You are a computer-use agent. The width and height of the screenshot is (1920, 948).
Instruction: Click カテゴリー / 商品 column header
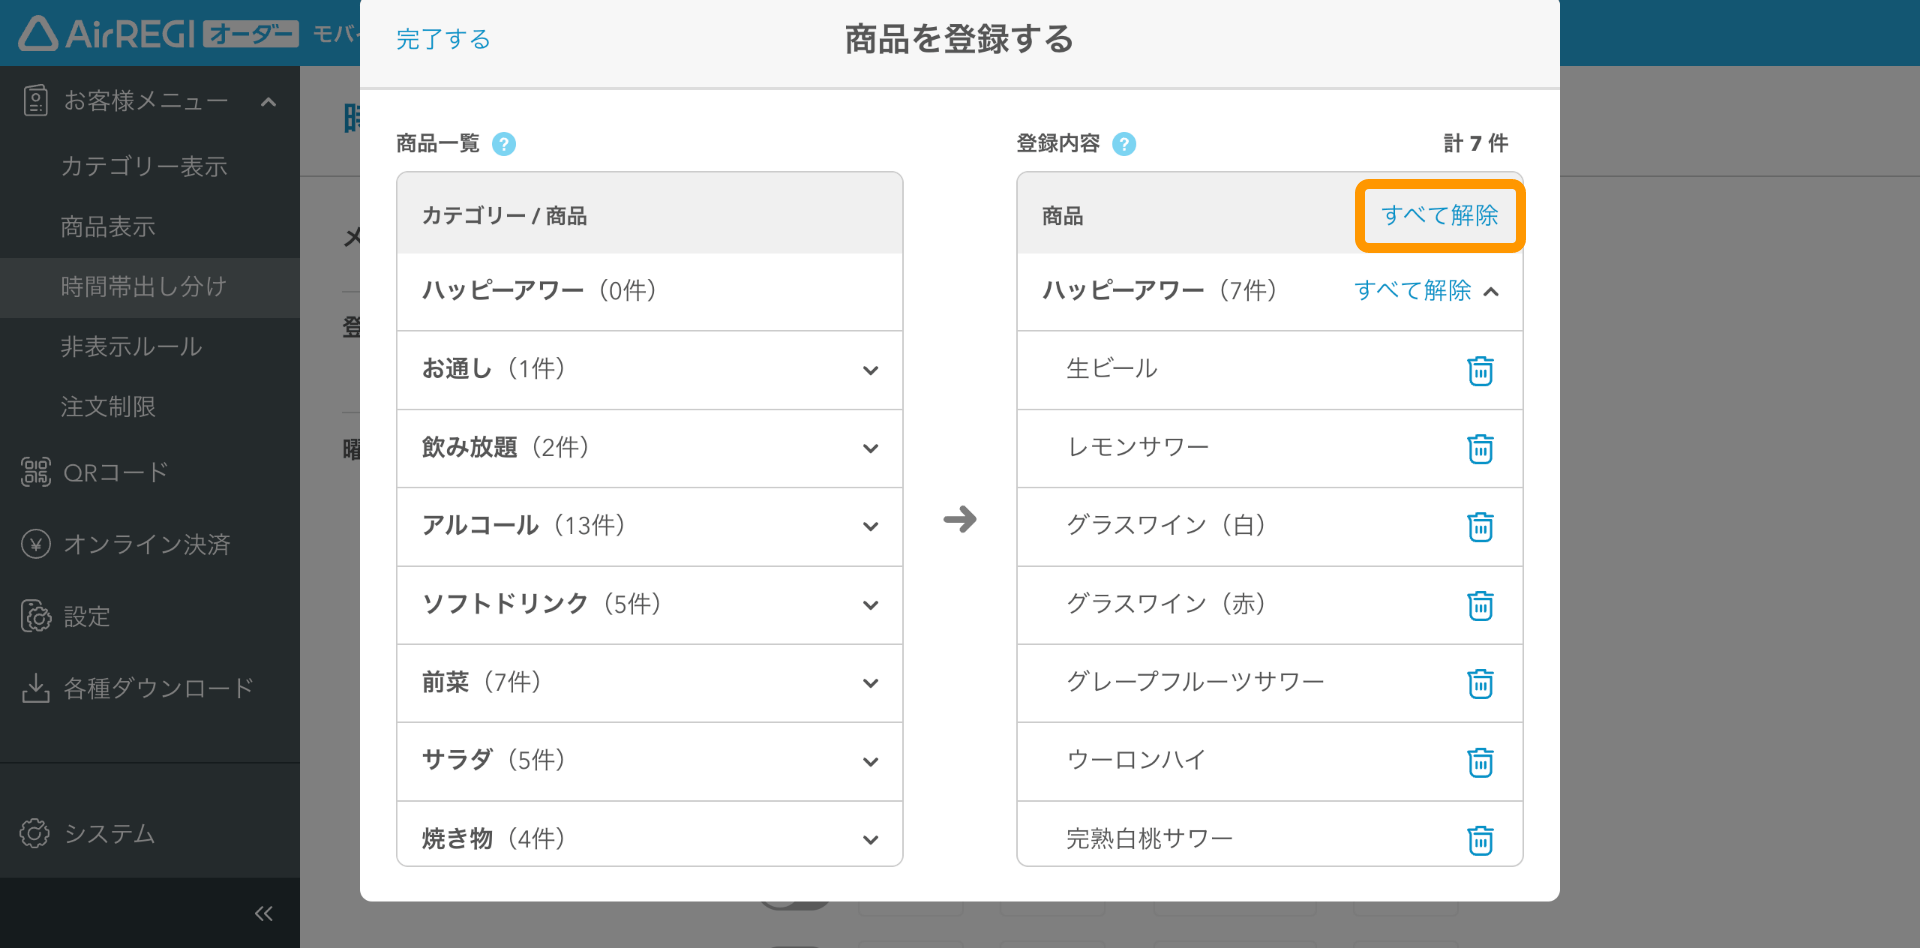[504, 215]
